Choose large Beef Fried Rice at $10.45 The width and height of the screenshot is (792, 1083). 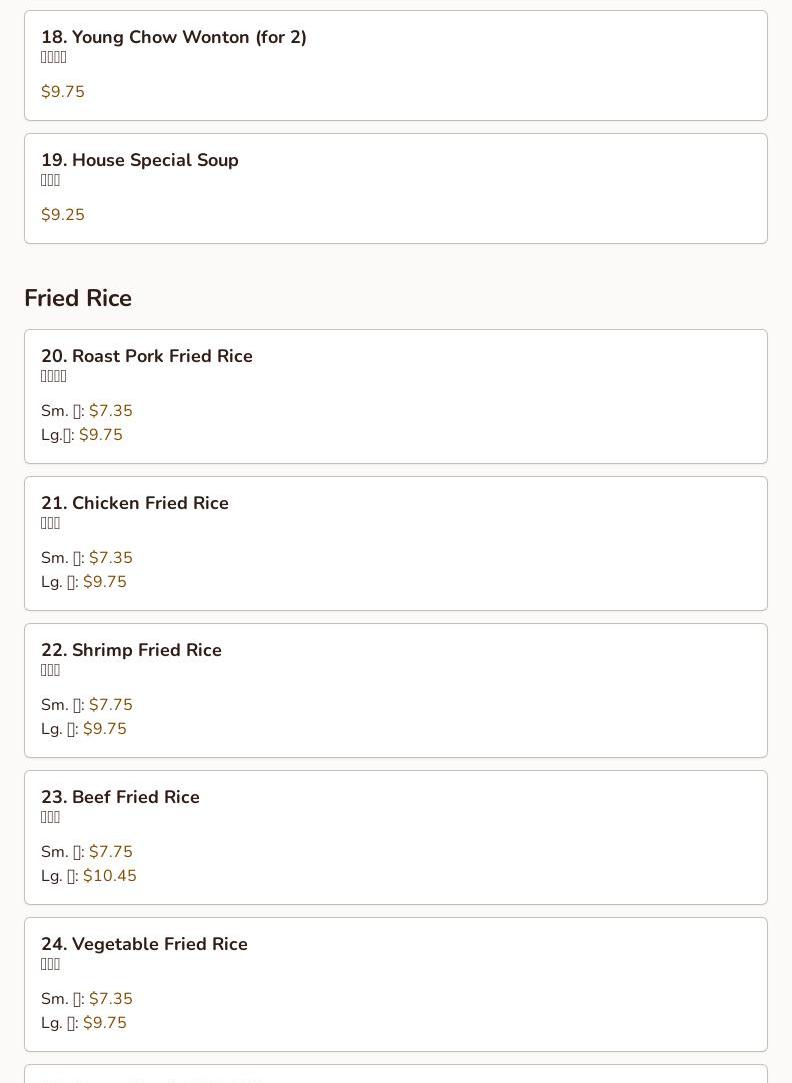(110, 876)
